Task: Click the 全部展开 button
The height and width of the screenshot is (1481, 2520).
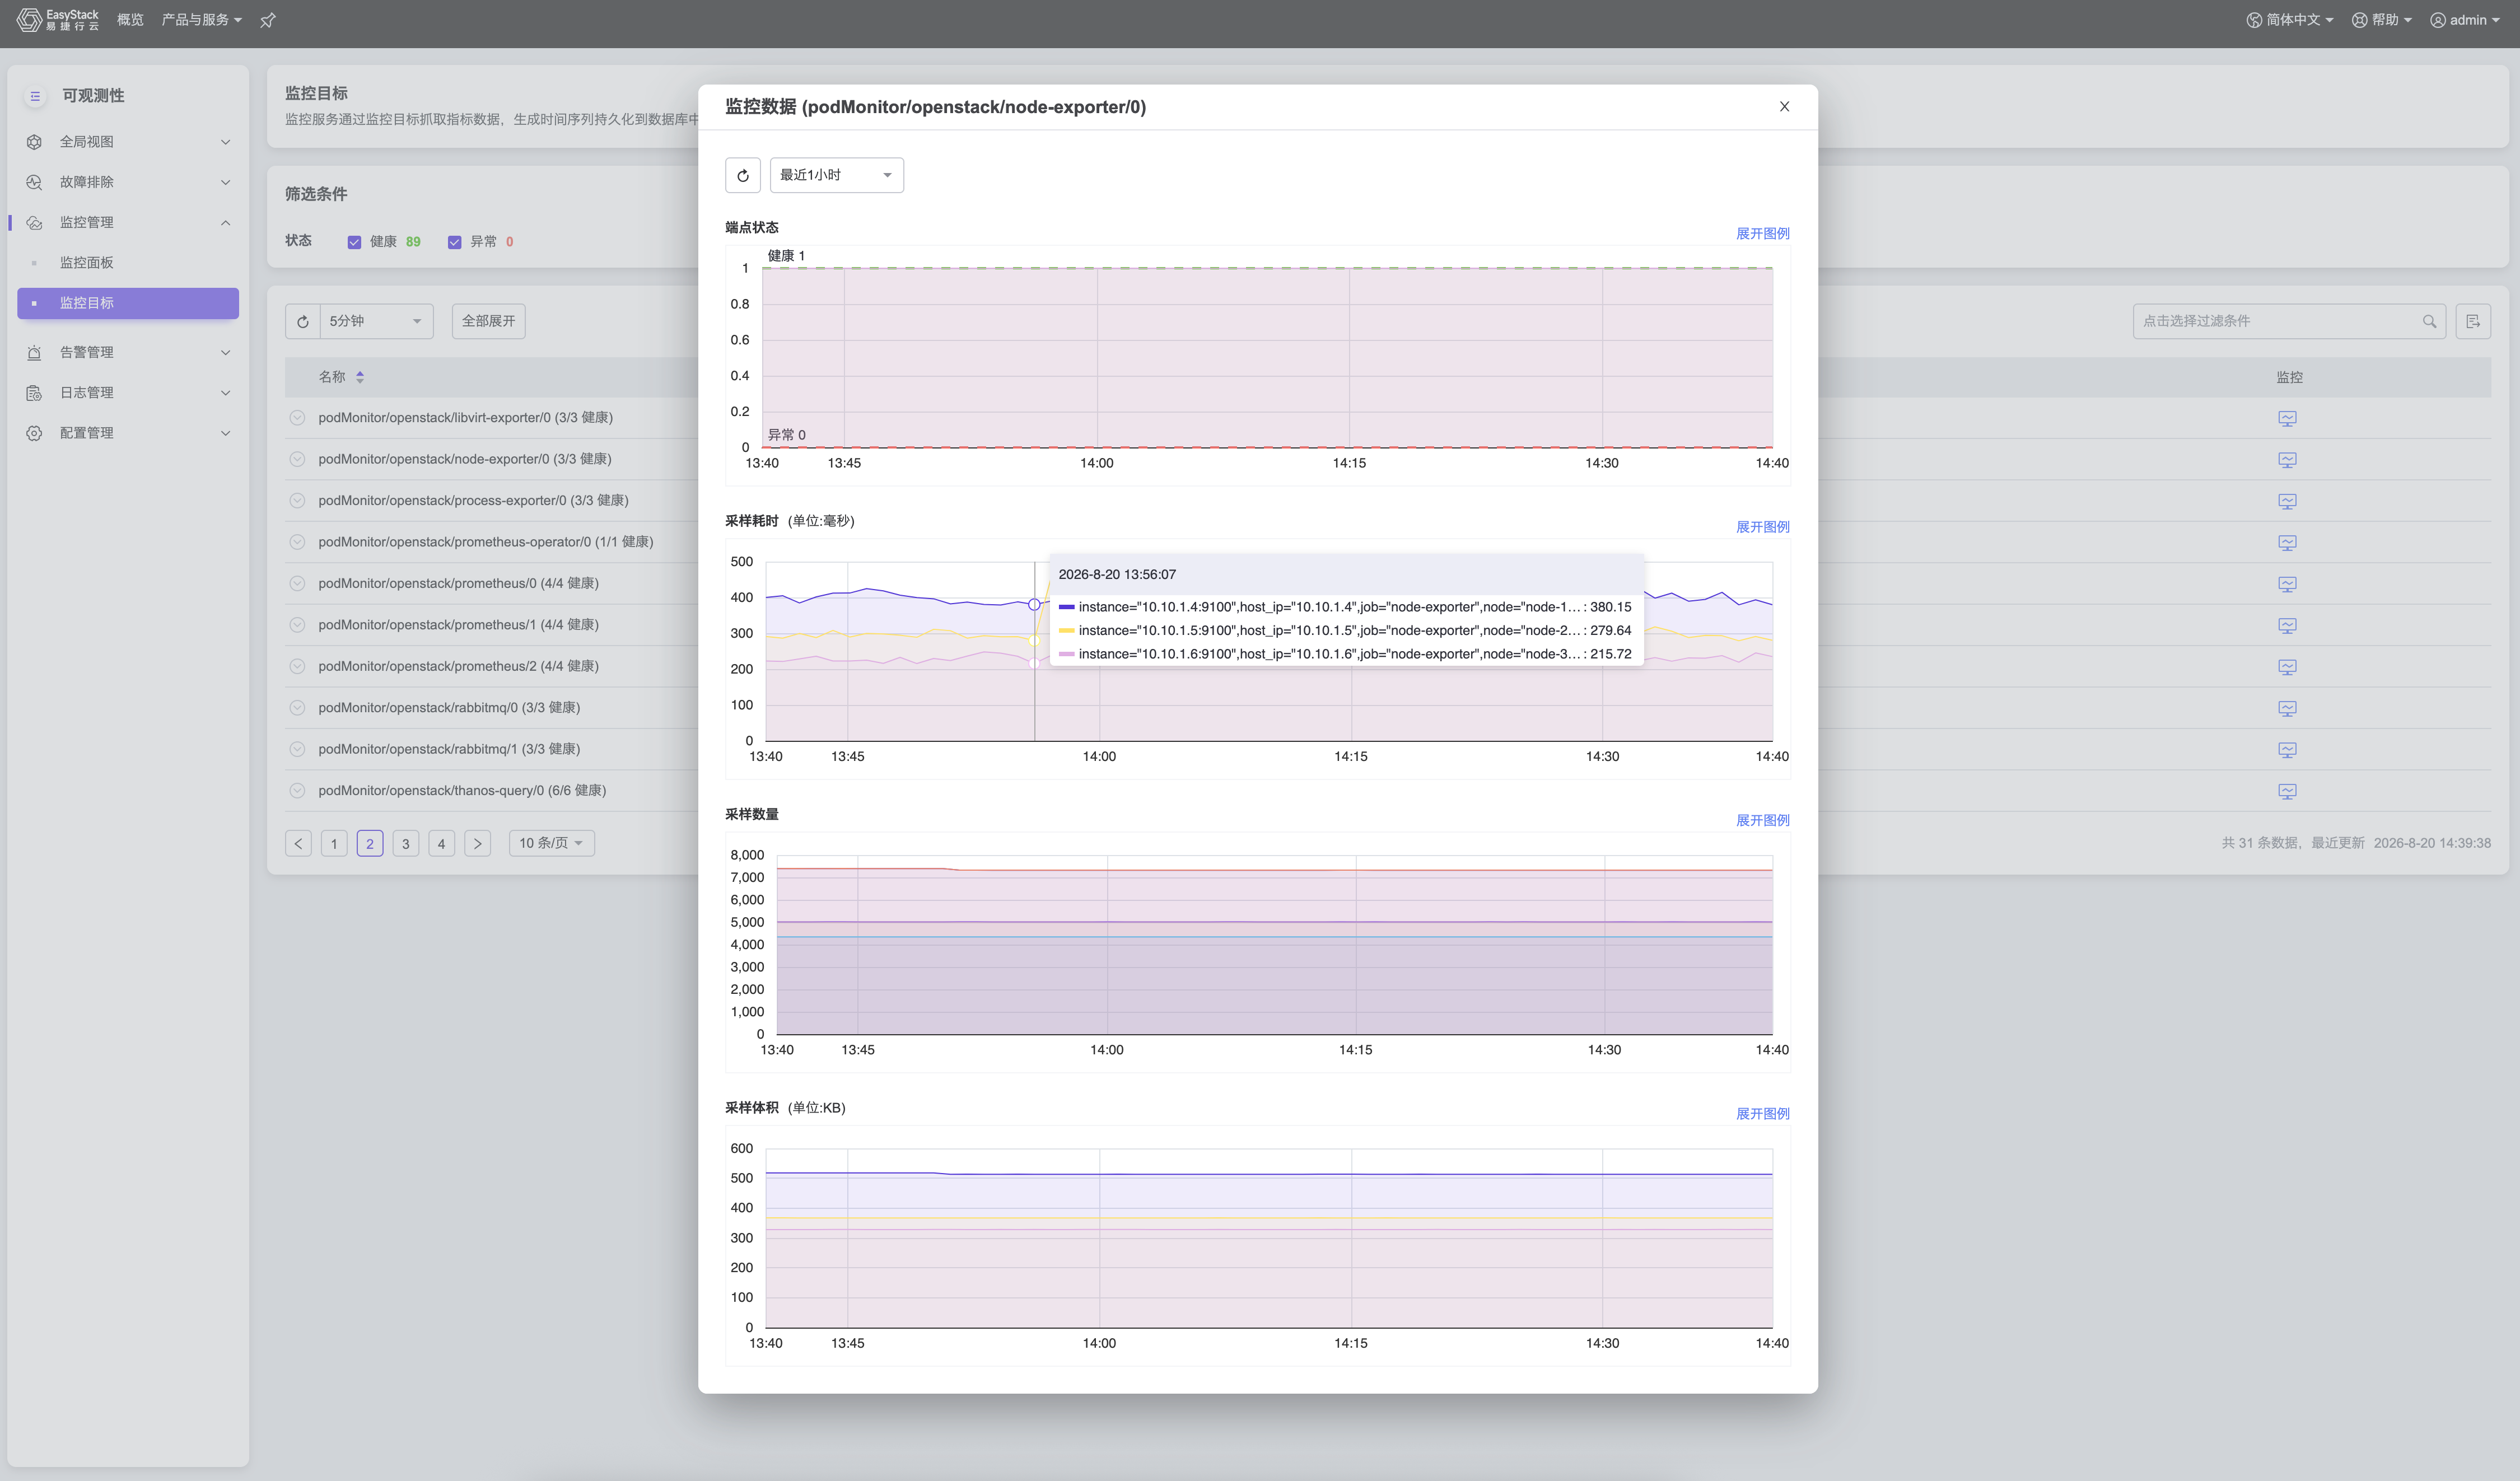Action: tap(488, 321)
